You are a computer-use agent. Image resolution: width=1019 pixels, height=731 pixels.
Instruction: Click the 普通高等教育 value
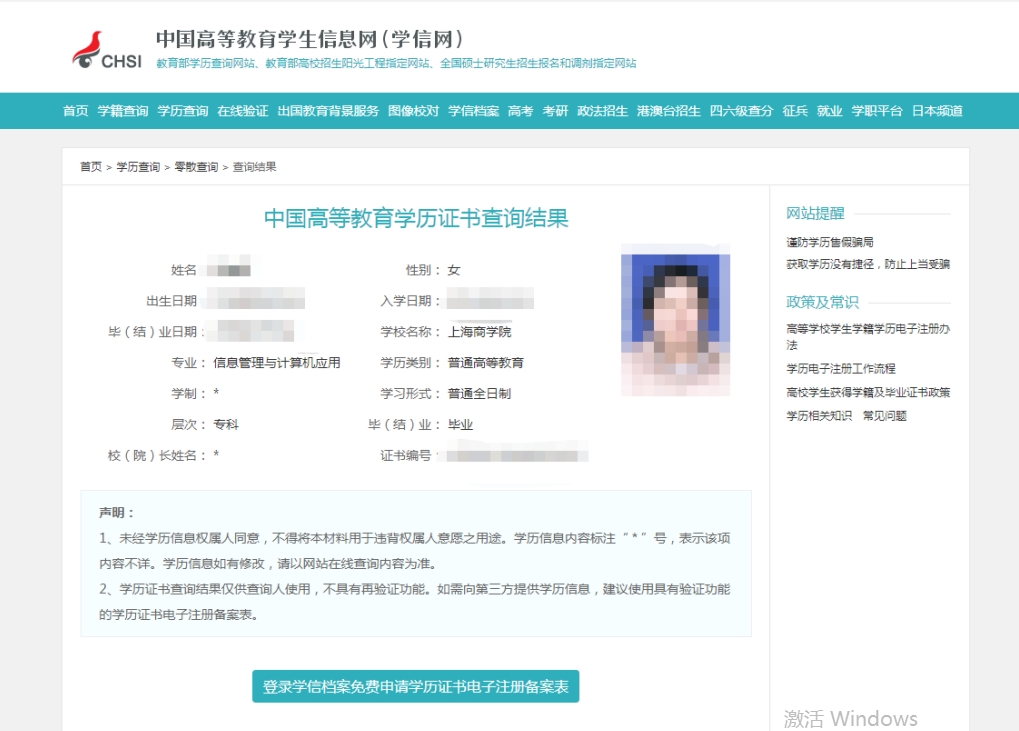click(485, 363)
